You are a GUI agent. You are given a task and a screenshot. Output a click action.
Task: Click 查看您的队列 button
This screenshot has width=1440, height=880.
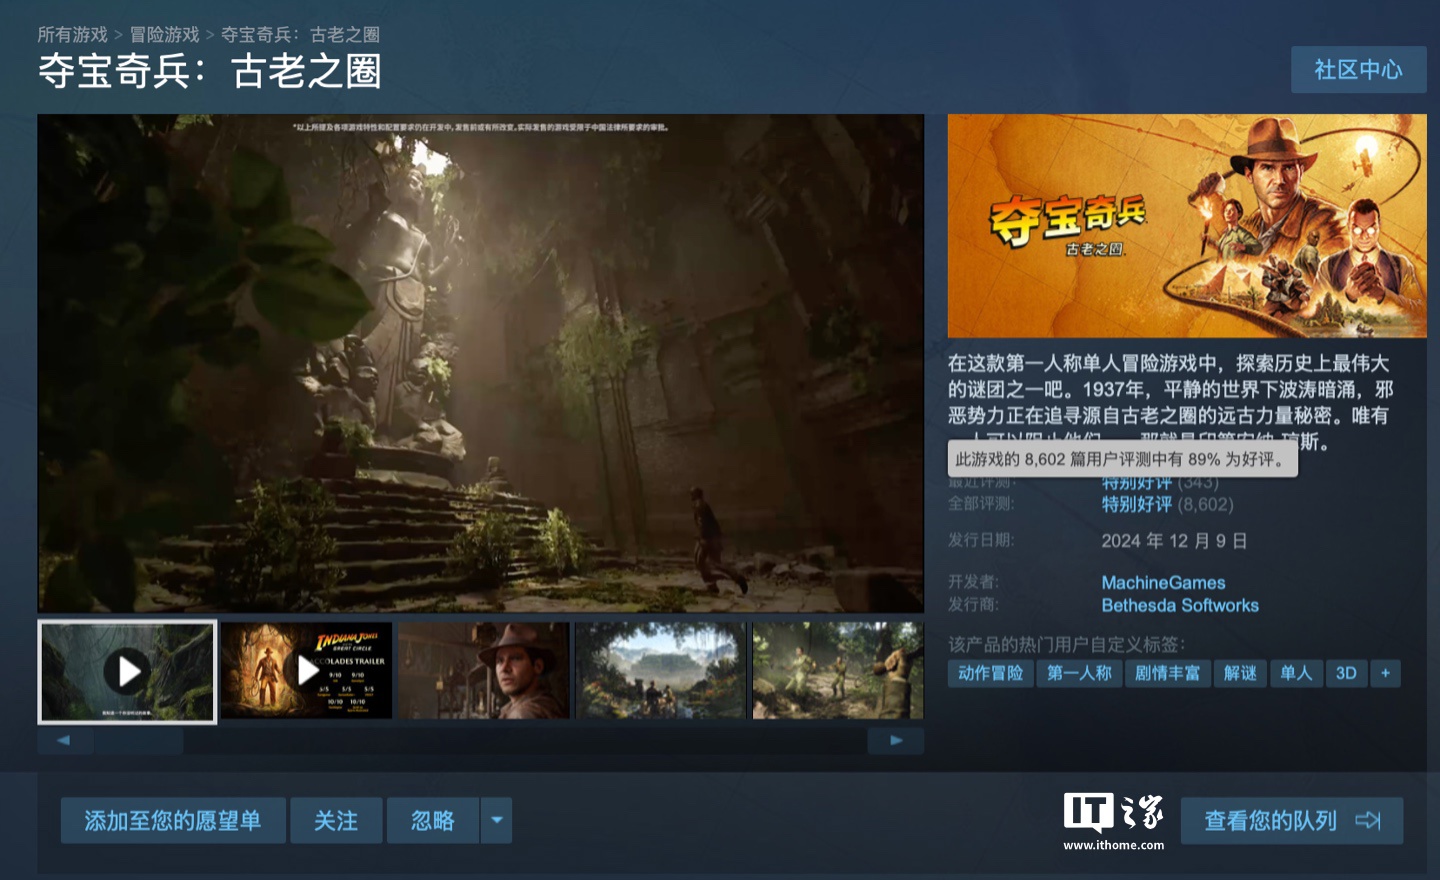coord(1292,821)
